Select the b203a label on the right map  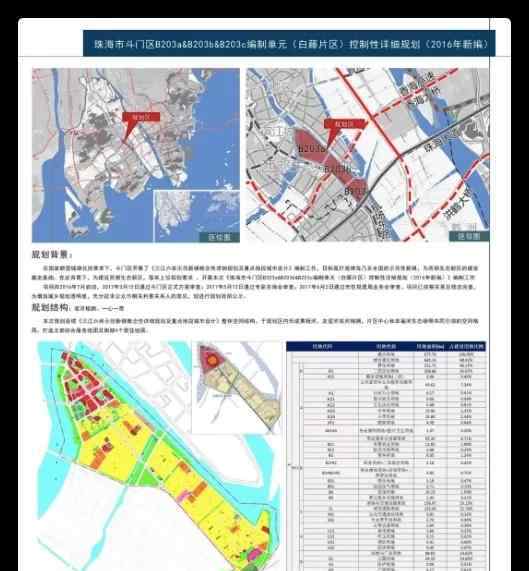(x=311, y=149)
